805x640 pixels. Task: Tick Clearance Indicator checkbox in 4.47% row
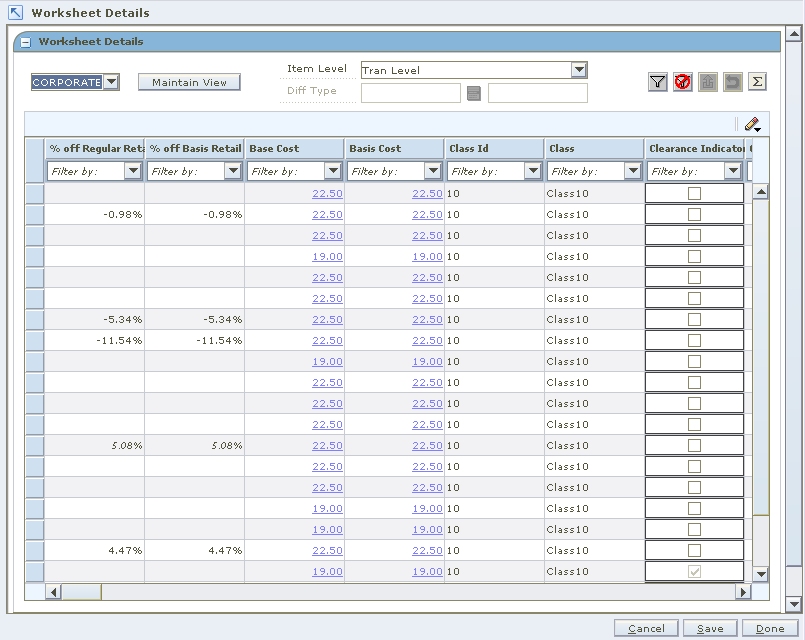click(694, 551)
